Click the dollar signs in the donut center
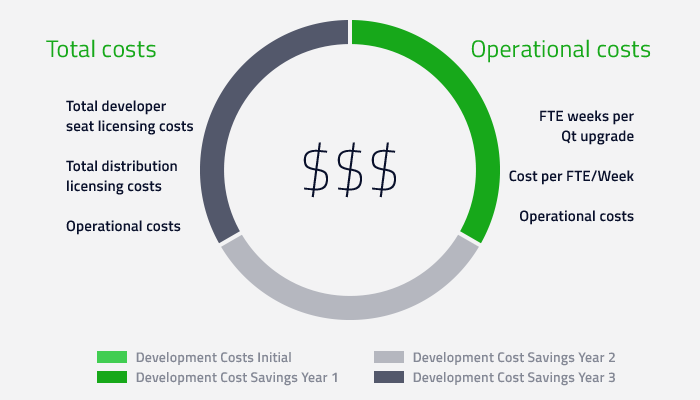700x400 pixels. click(x=350, y=169)
